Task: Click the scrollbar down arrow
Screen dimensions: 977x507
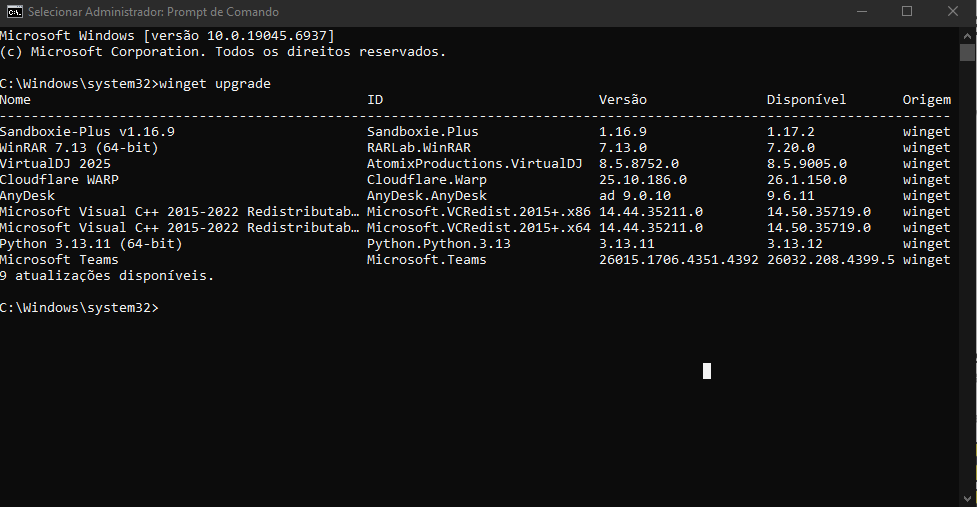Action: coord(967,499)
